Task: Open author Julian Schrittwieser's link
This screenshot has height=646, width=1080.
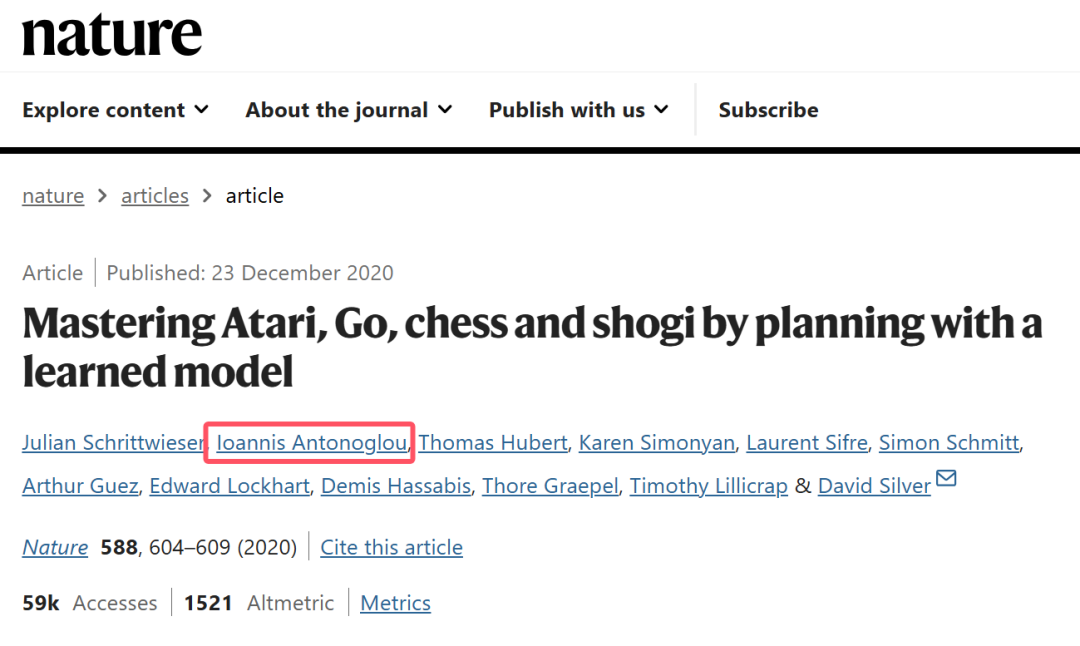Action: [x=112, y=443]
